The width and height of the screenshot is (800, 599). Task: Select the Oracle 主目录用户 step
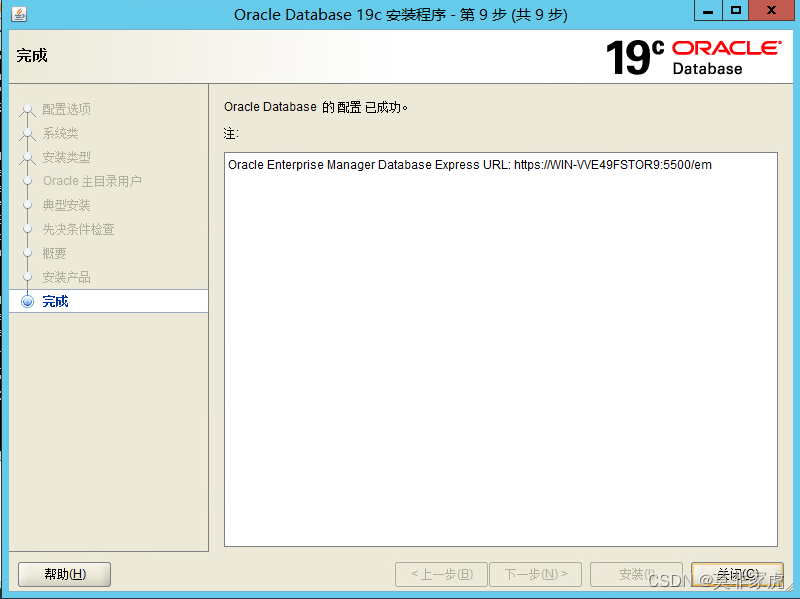92,181
